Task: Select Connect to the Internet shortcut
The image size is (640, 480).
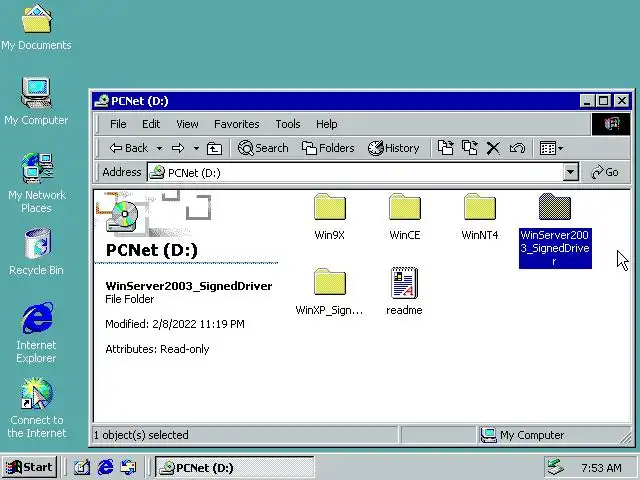Action: [x=36, y=408]
